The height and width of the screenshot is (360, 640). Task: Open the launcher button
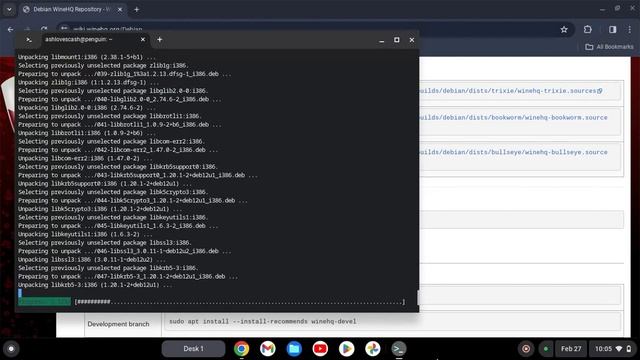coord(11,349)
